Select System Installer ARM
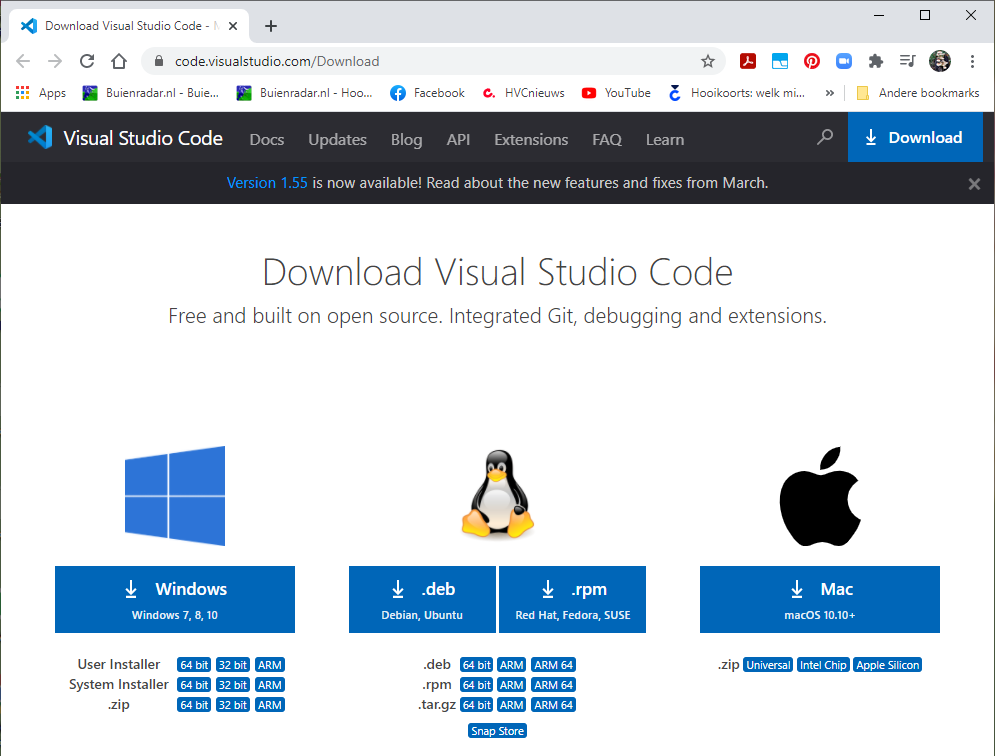The image size is (995, 756). click(x=270, y=685)
